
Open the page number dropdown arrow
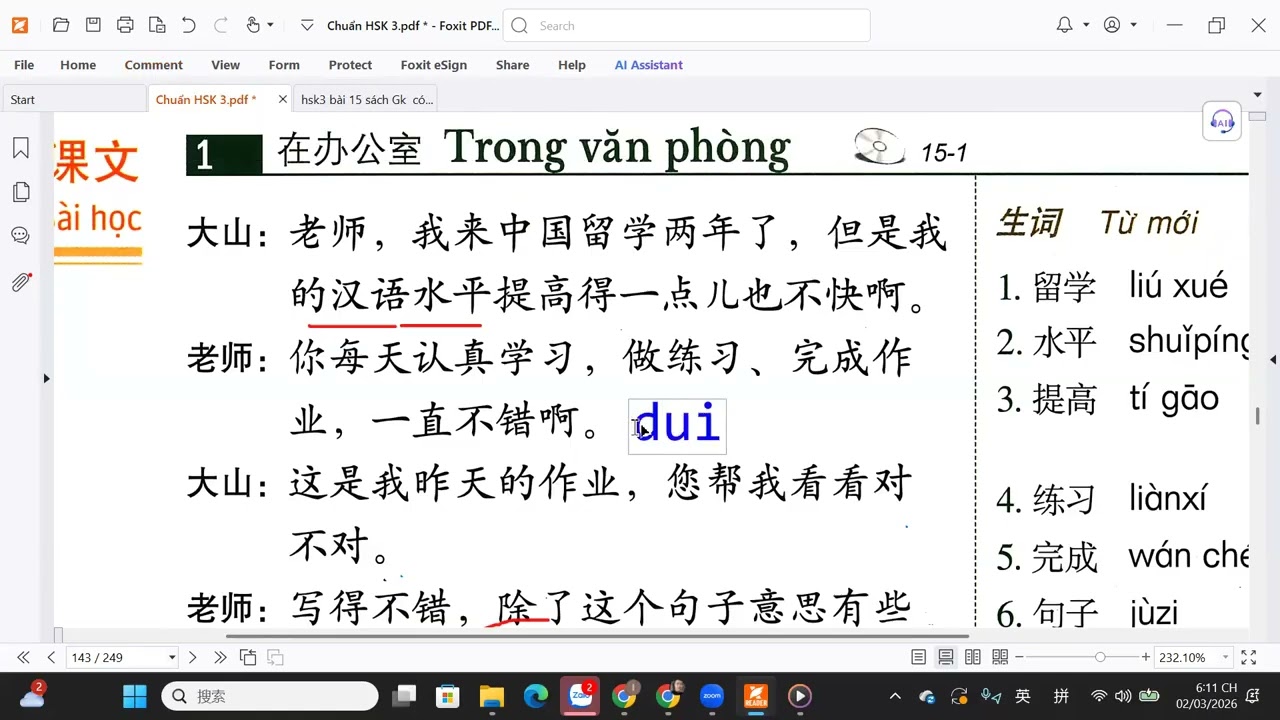point(172,657)
